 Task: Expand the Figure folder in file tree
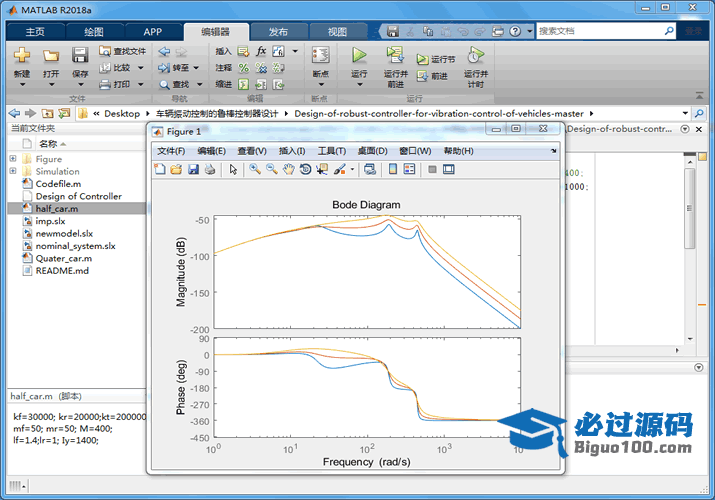[13, 159]
